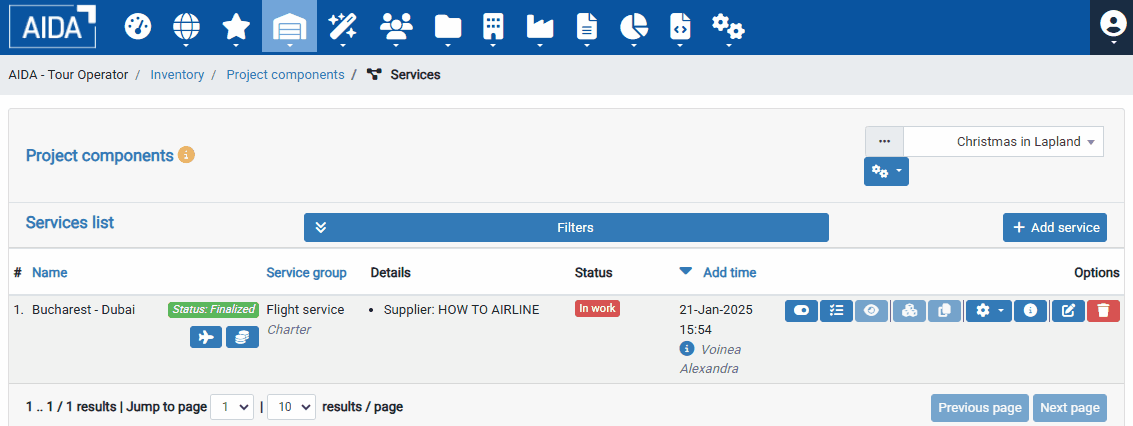Viewport: 1133px width, 426px height.
Task: Click the cubes components button in options
Action: pos(909,310)
